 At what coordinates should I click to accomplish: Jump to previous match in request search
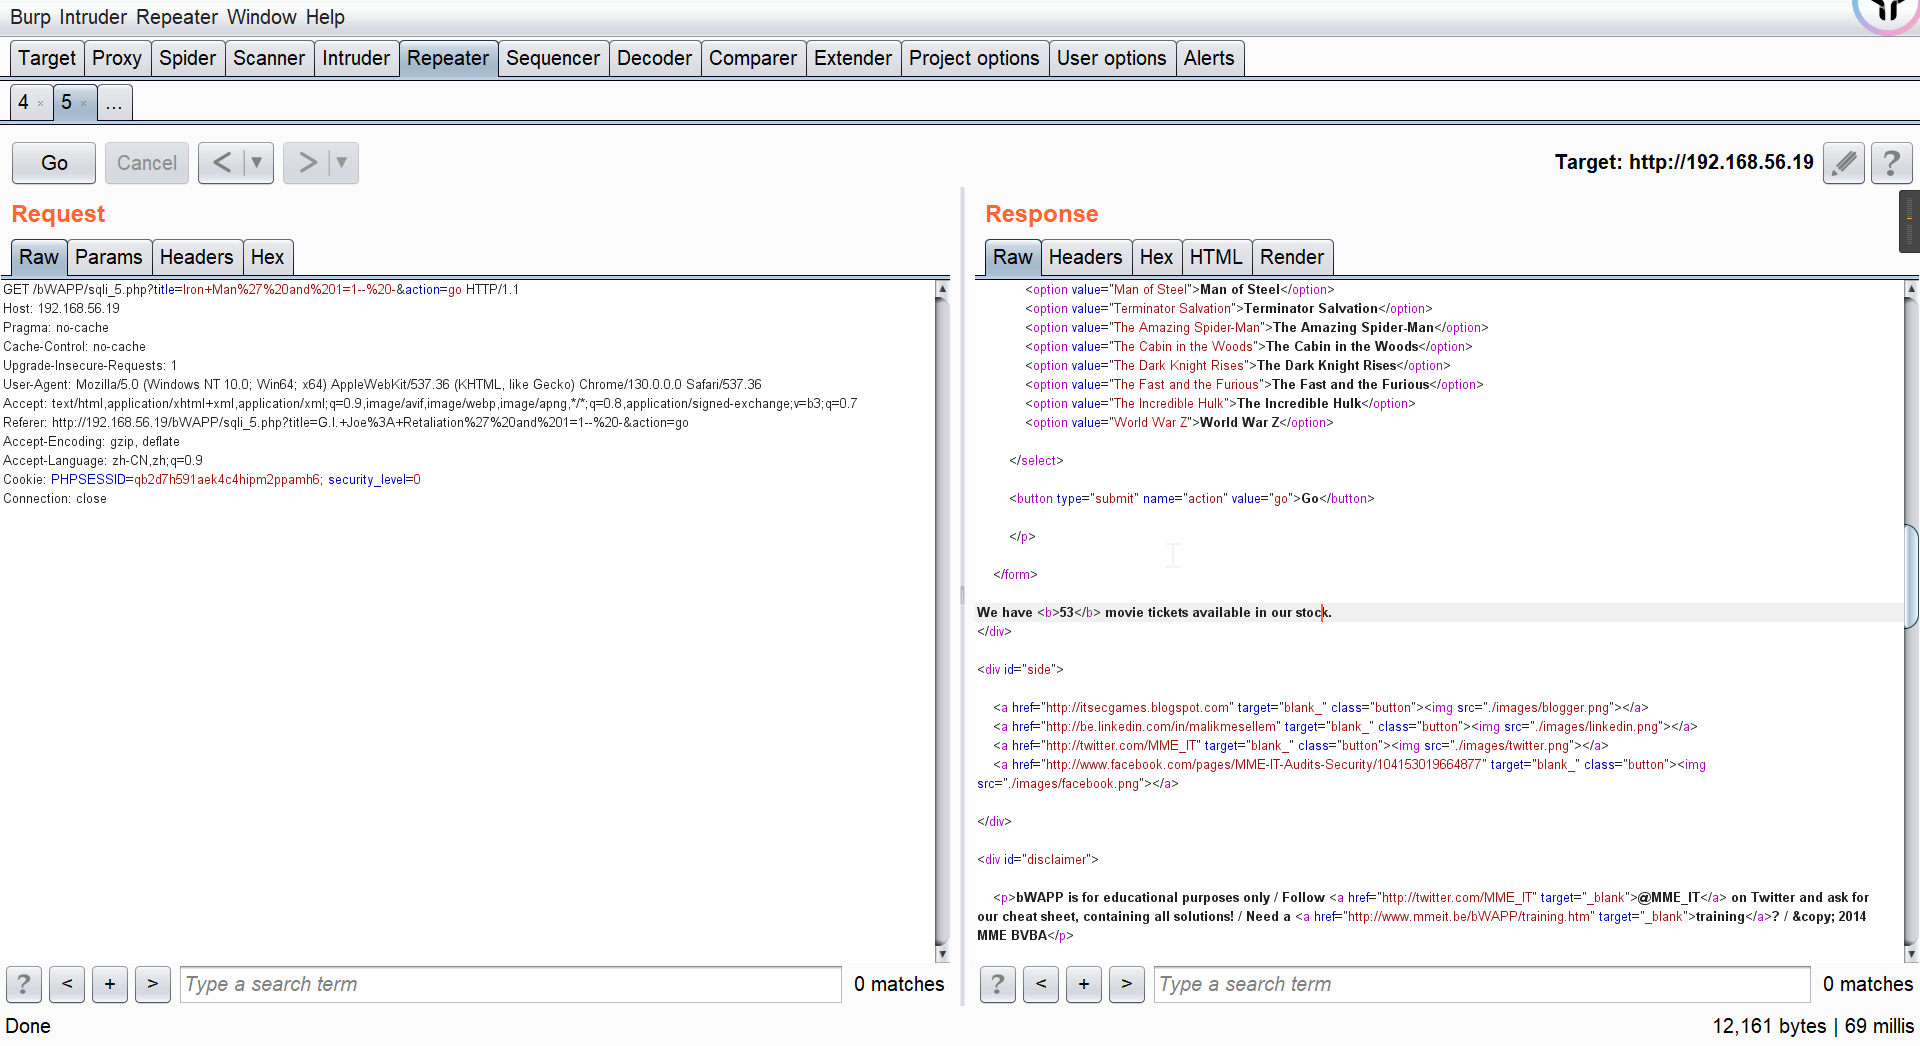pyautogui.click(x=67, y=984)
